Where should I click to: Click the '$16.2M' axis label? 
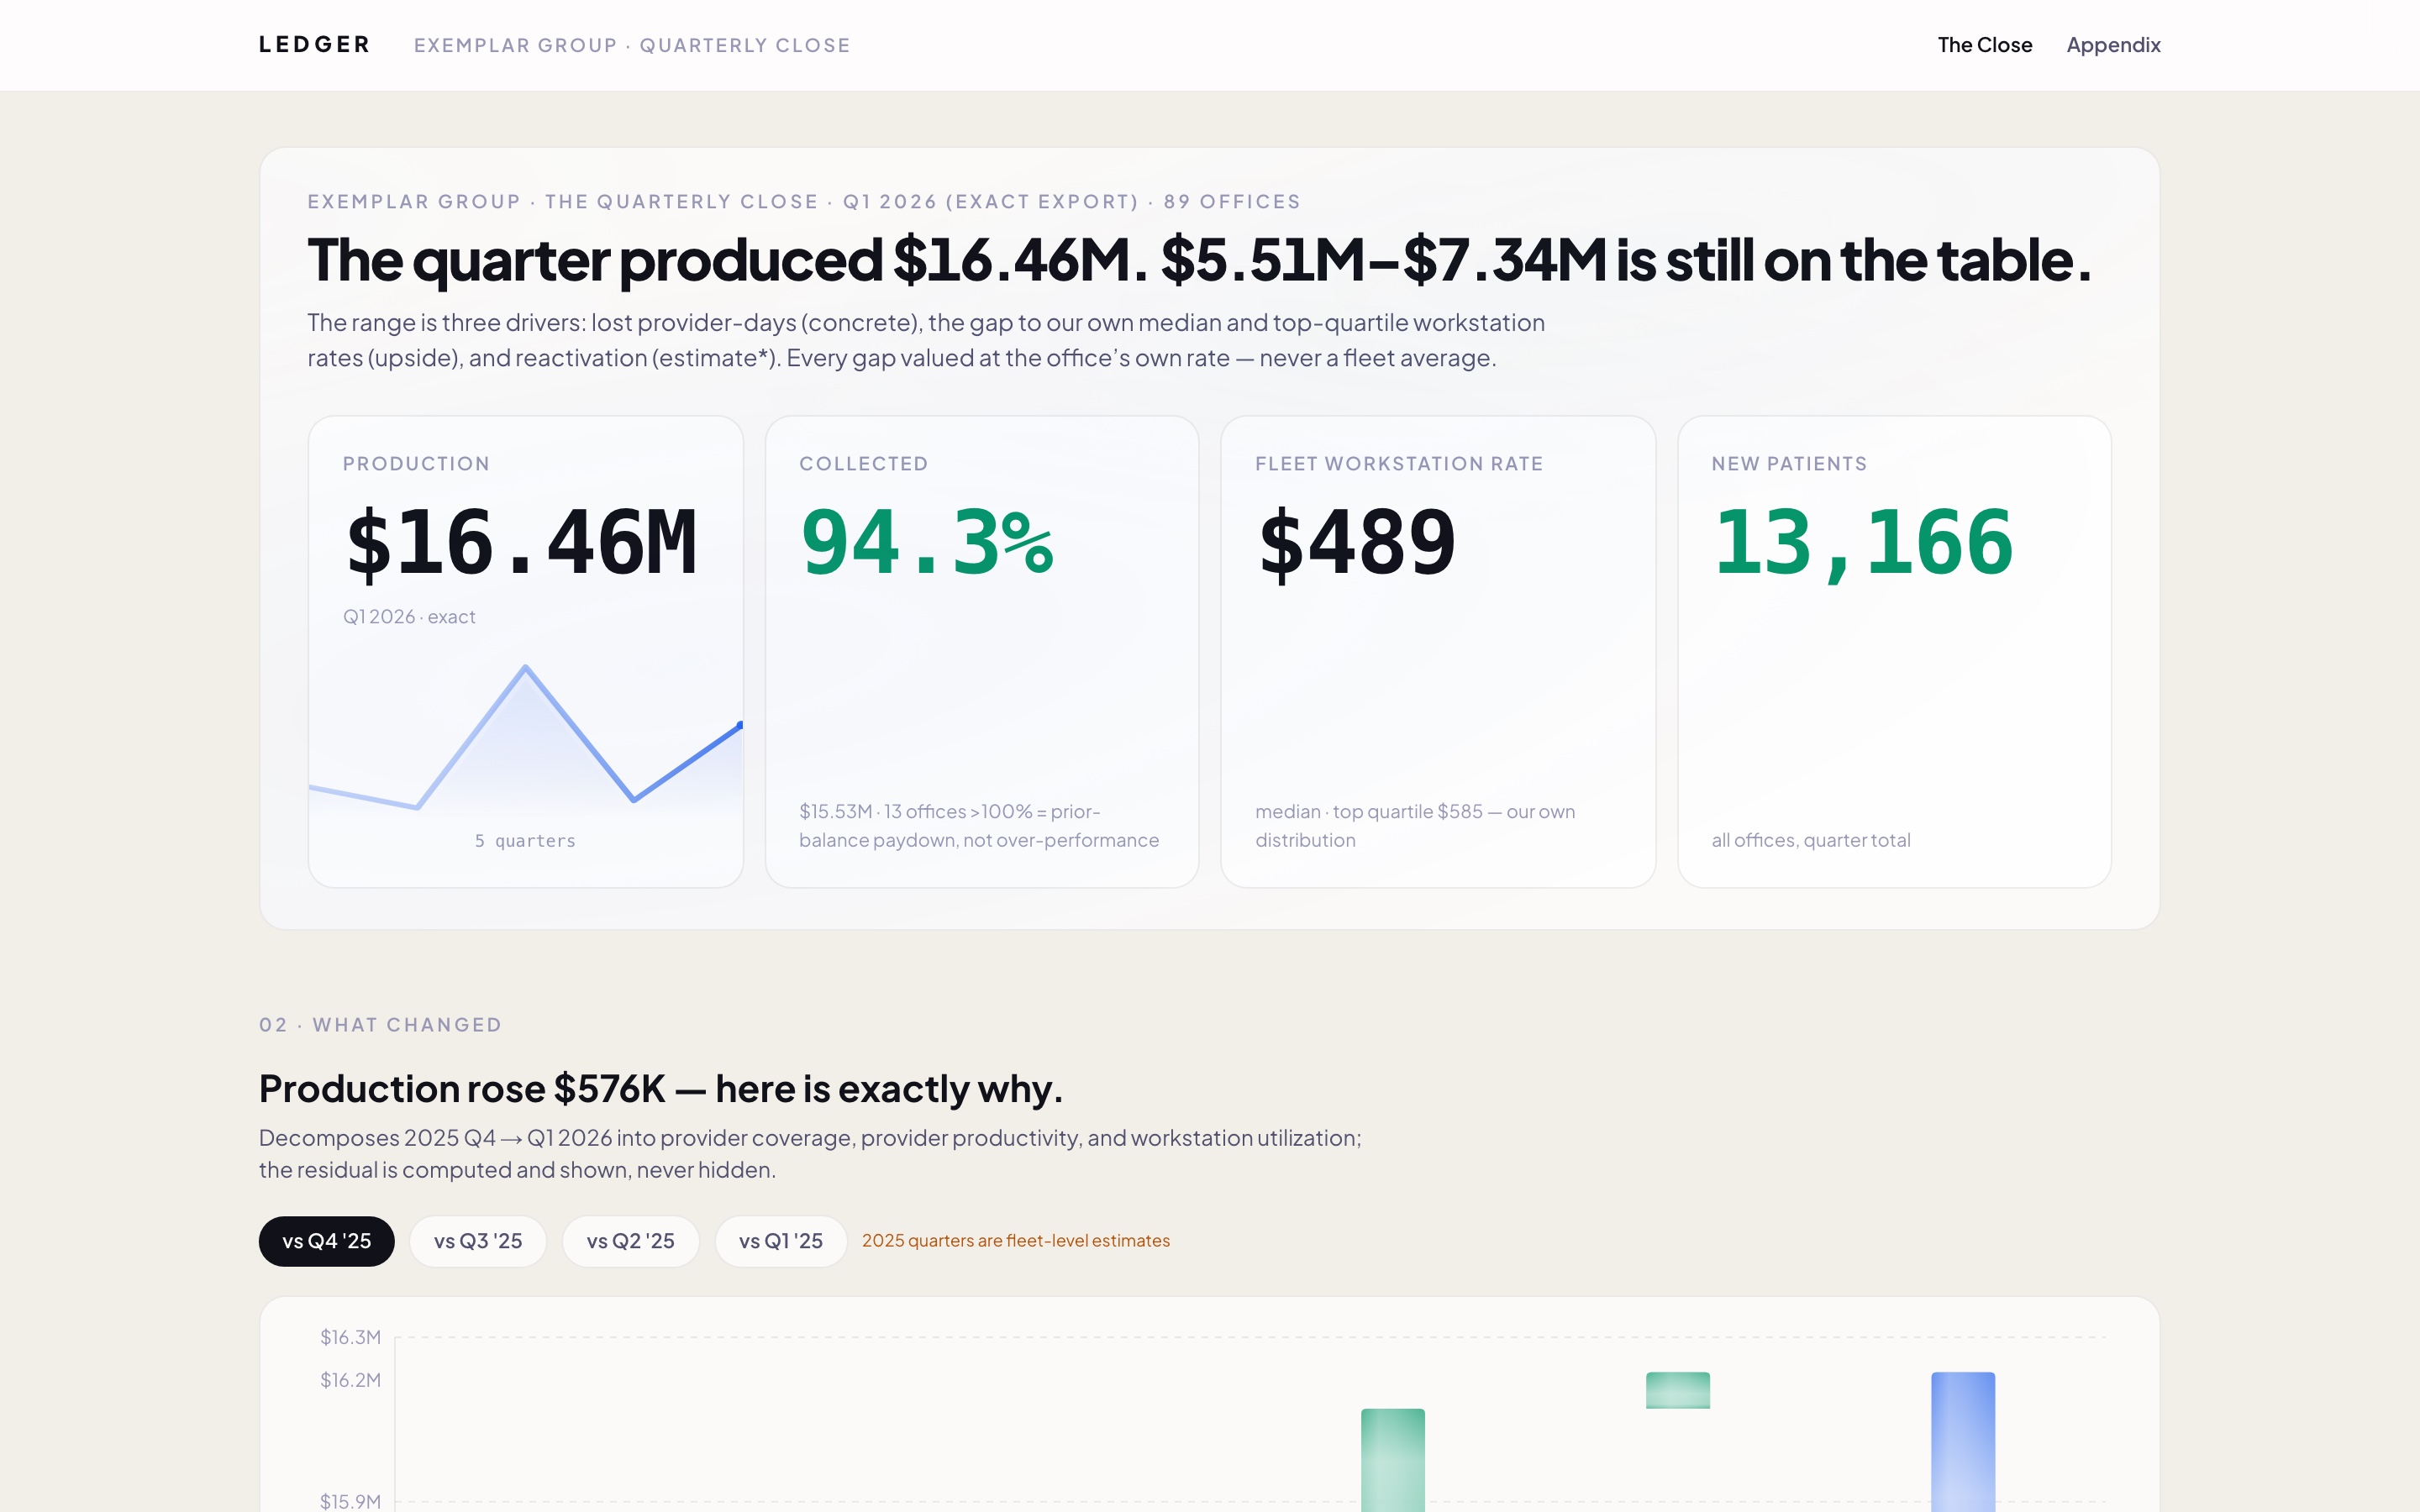click(x=350, y=1380)
